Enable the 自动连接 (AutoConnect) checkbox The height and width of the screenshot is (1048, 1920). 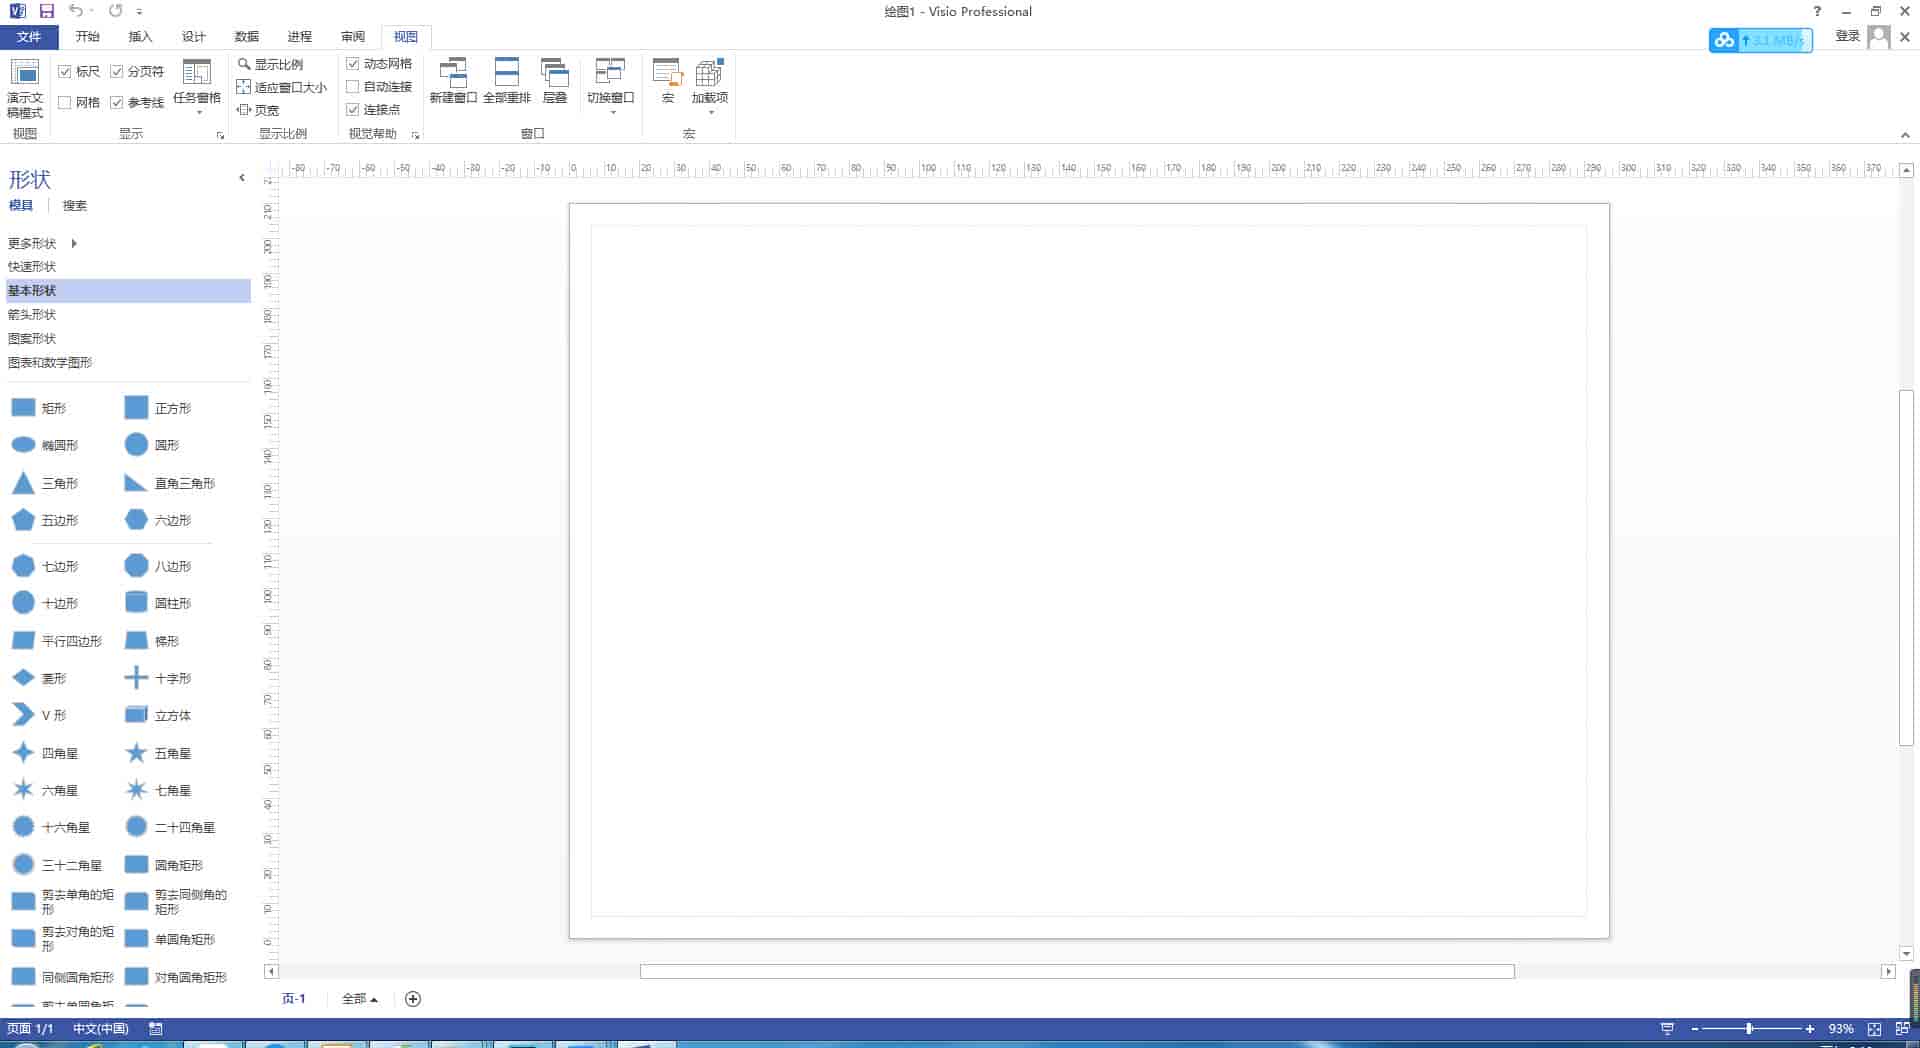pos(353,87)
